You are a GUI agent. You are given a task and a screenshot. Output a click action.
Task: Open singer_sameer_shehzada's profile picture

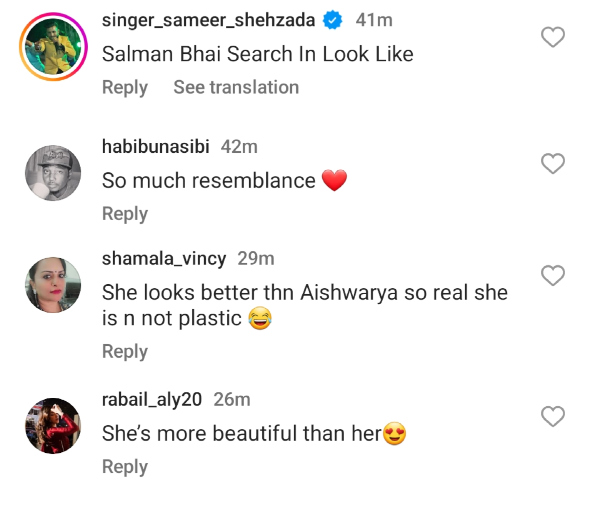(53, 46)
